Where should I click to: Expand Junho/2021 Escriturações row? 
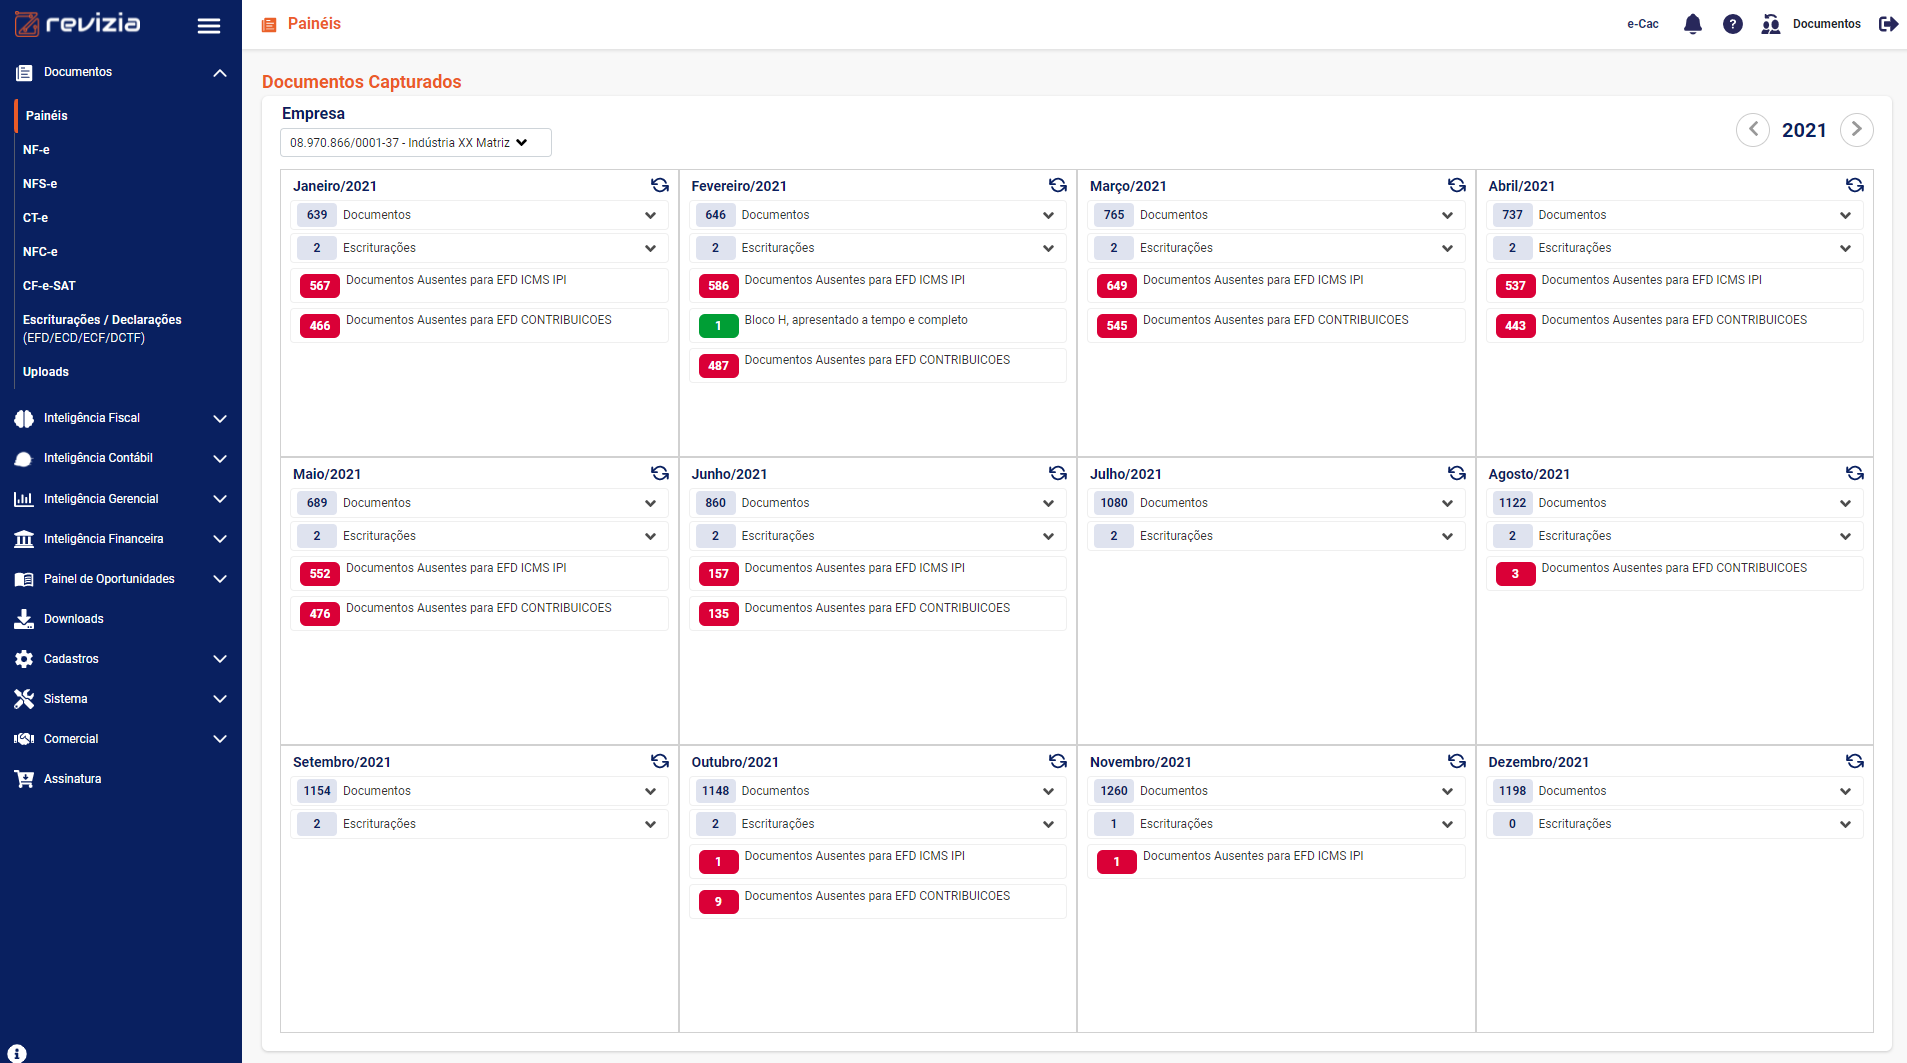878,536
